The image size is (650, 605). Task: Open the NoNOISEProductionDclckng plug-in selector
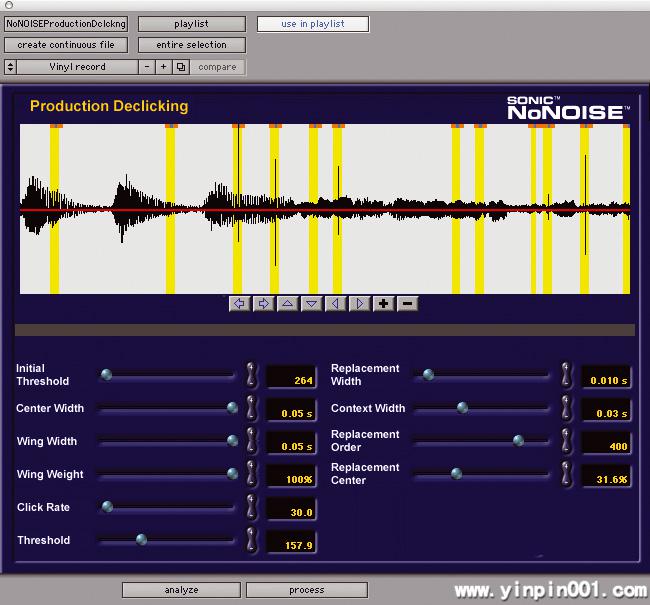[x=66, y=24]
